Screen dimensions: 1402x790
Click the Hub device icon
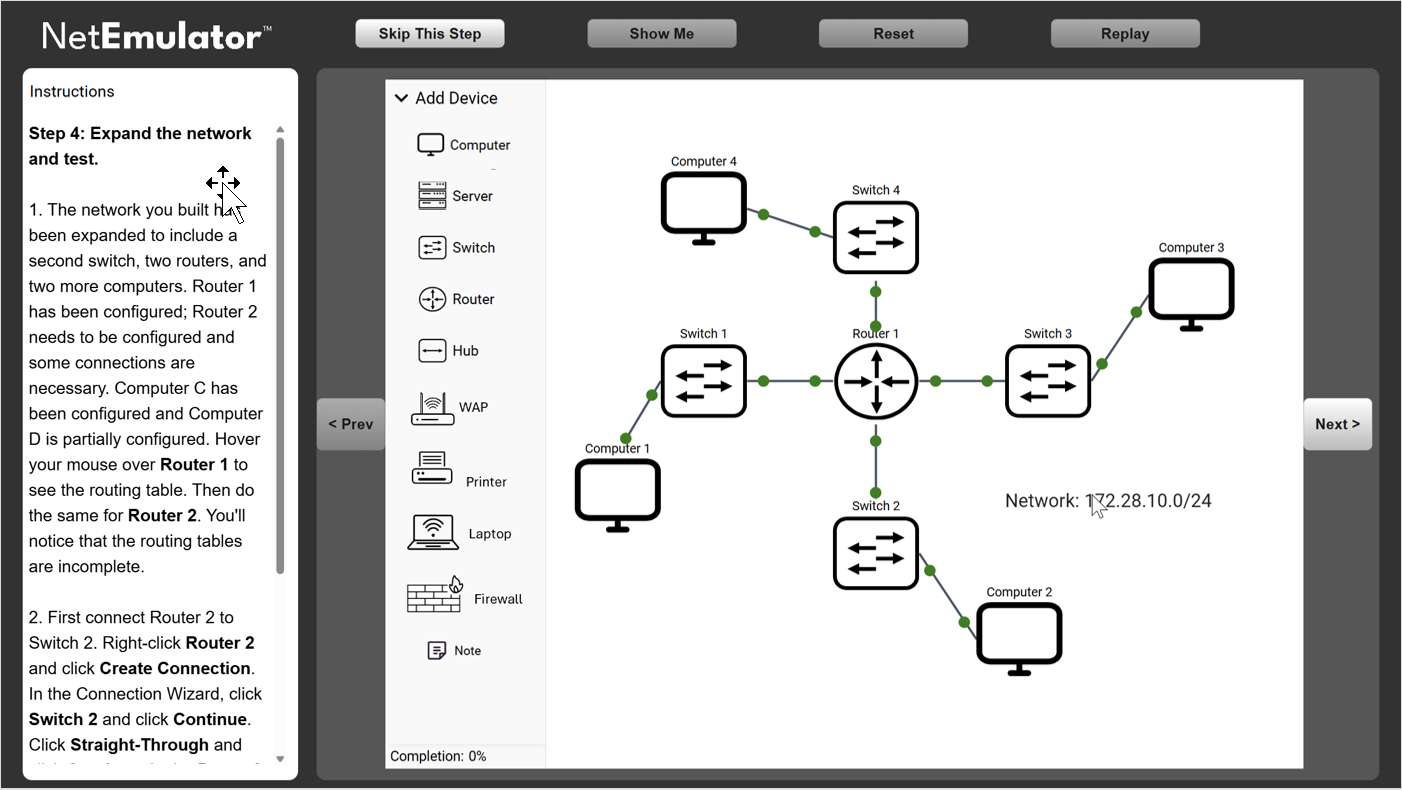432,351
